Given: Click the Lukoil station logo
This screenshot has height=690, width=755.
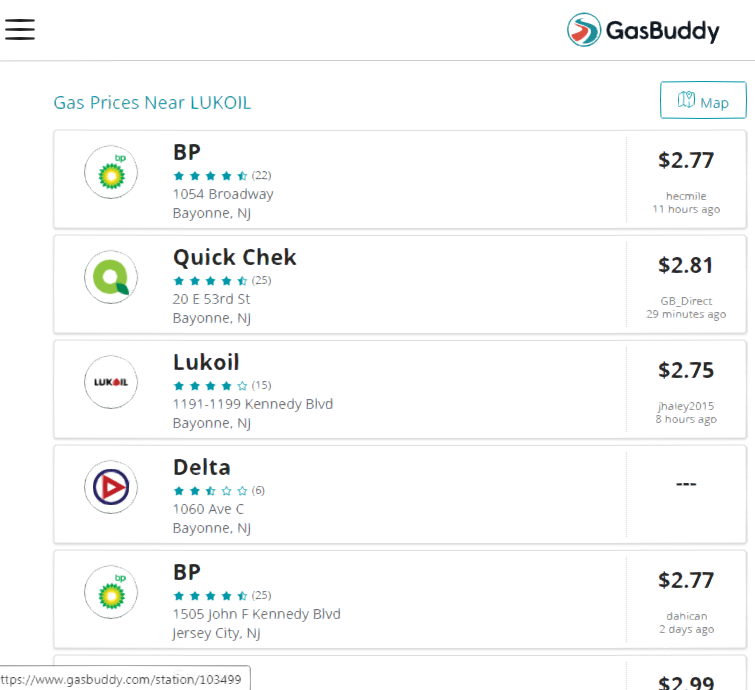Looking at the screenshot, I should pyautogui.click(x=111, y=382).
